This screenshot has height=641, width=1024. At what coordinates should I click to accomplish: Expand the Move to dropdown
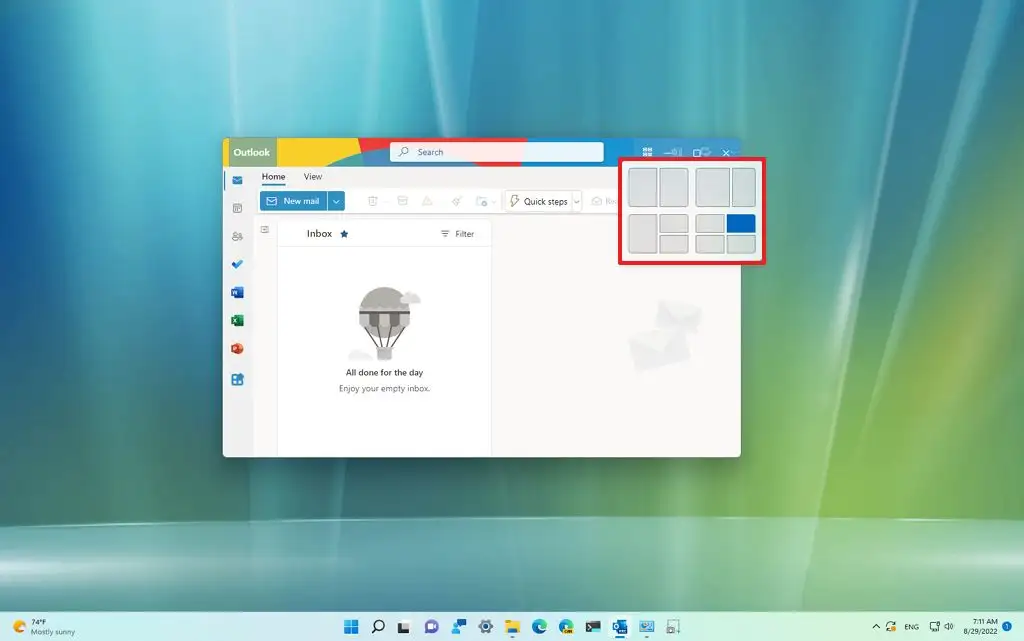pyautogui.click(x=493, y=201)
